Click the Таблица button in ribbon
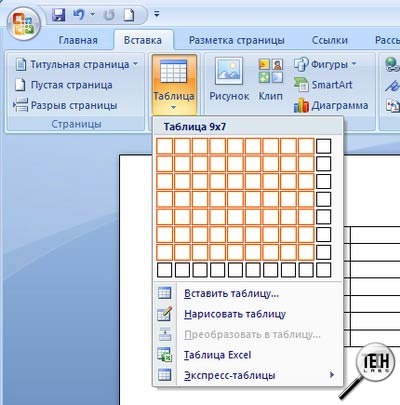This screenshot has width=400, height=405. click(x=174, y=84)
